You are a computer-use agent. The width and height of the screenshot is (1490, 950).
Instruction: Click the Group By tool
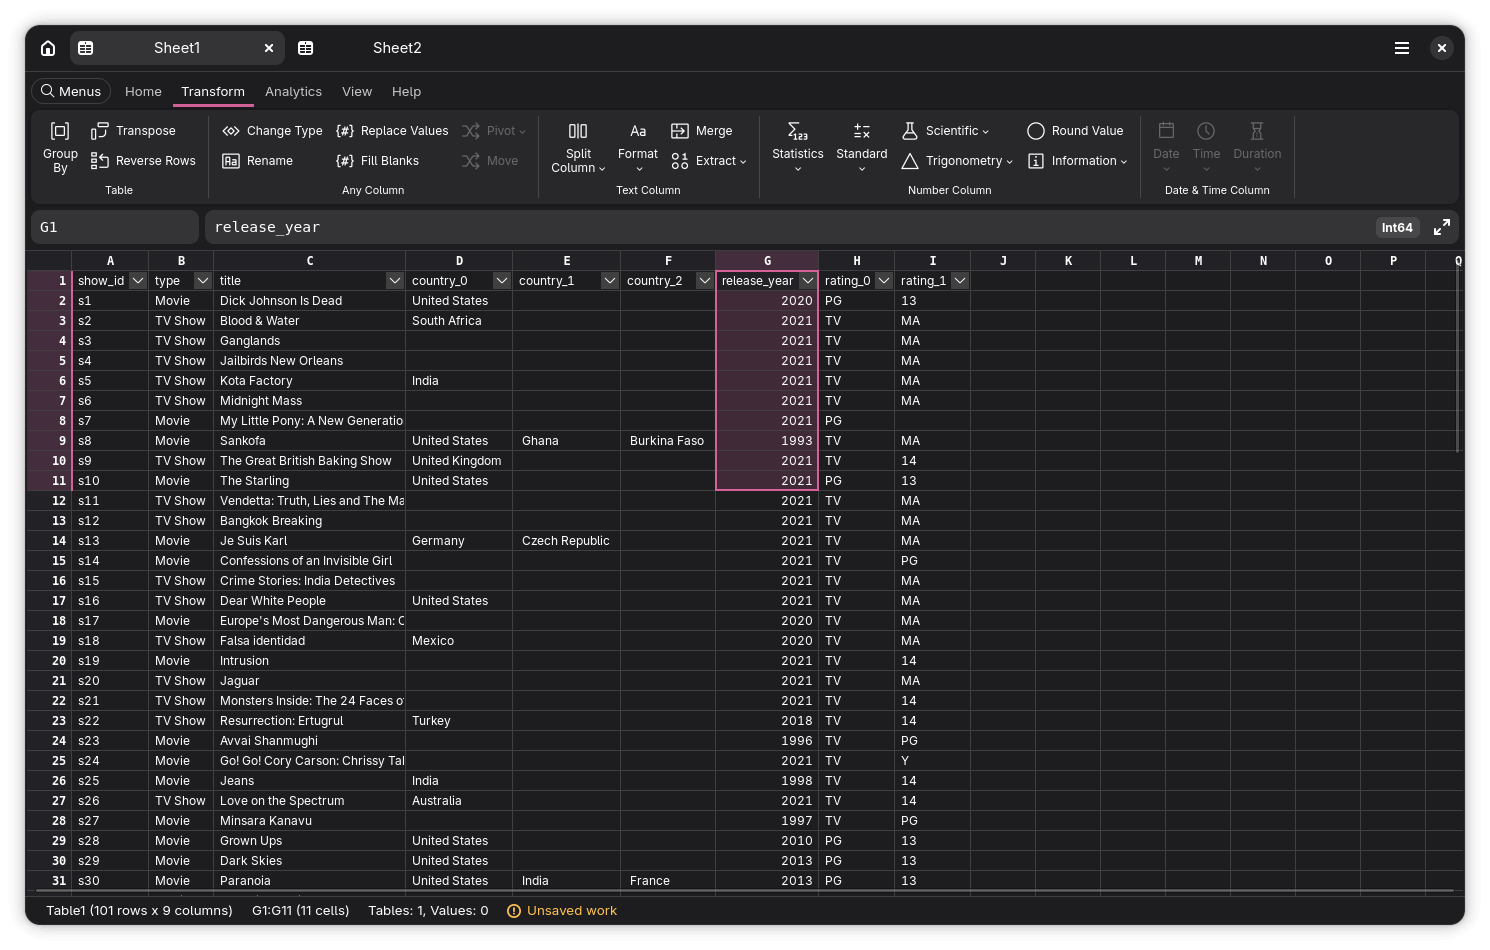[x=60, y=147]
